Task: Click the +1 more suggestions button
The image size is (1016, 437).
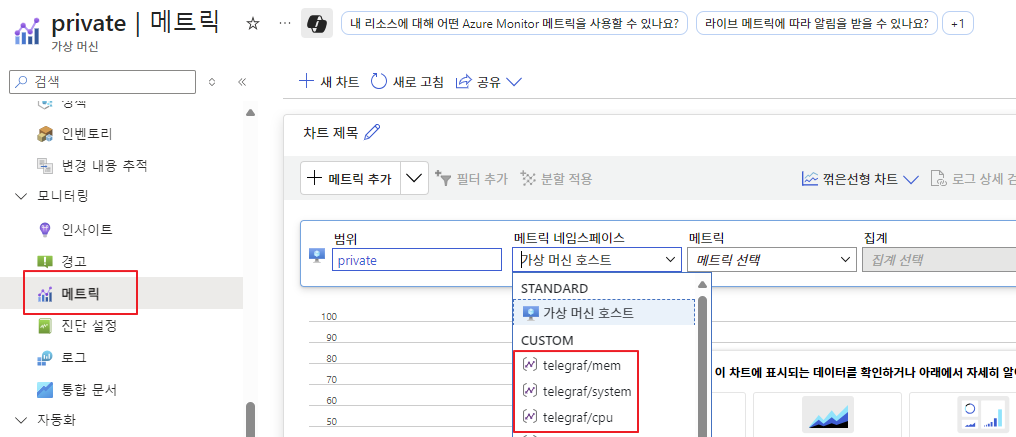Action: [958, 24]
